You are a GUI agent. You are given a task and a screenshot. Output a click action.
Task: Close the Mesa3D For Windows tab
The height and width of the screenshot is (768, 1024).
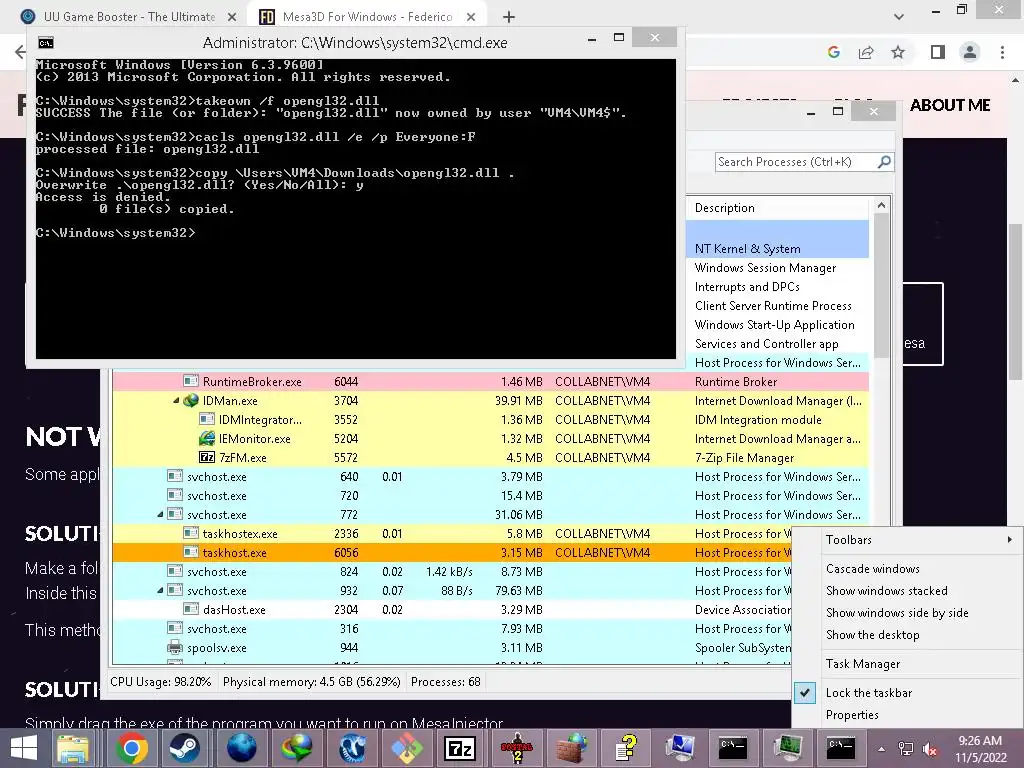pyautogui.click(x=472, y=17)
